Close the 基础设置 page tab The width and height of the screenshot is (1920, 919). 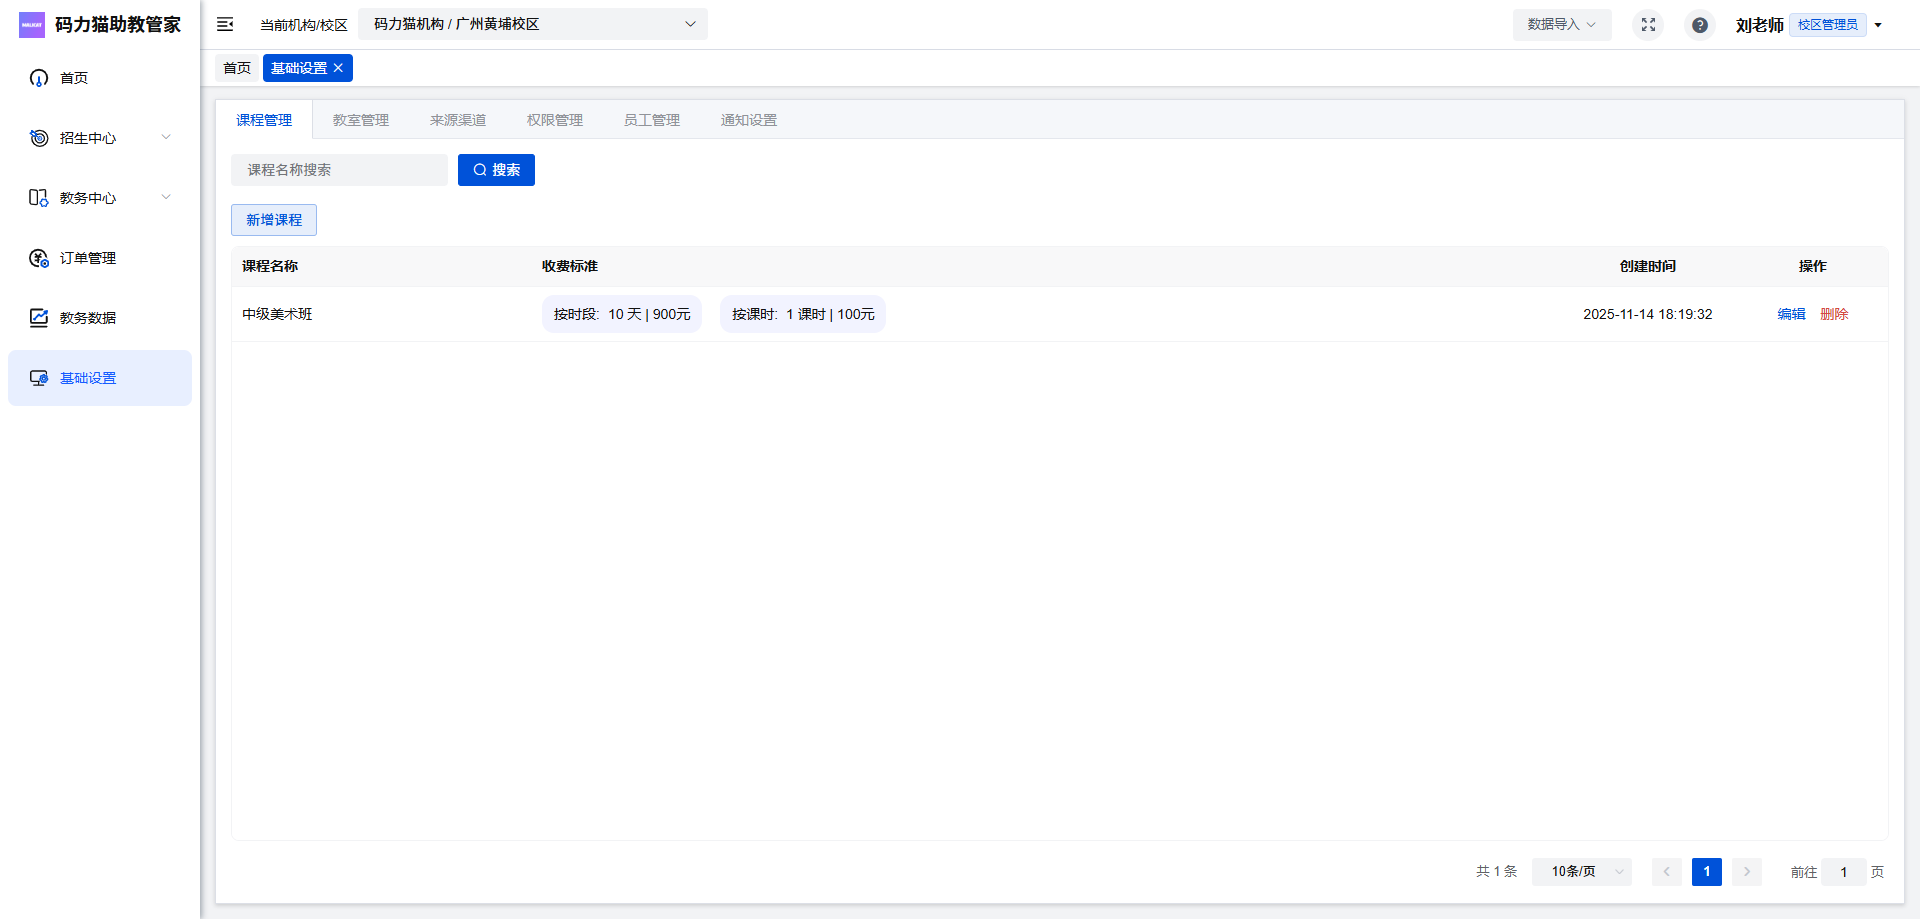pyautogui.click(x=338, y=68)
